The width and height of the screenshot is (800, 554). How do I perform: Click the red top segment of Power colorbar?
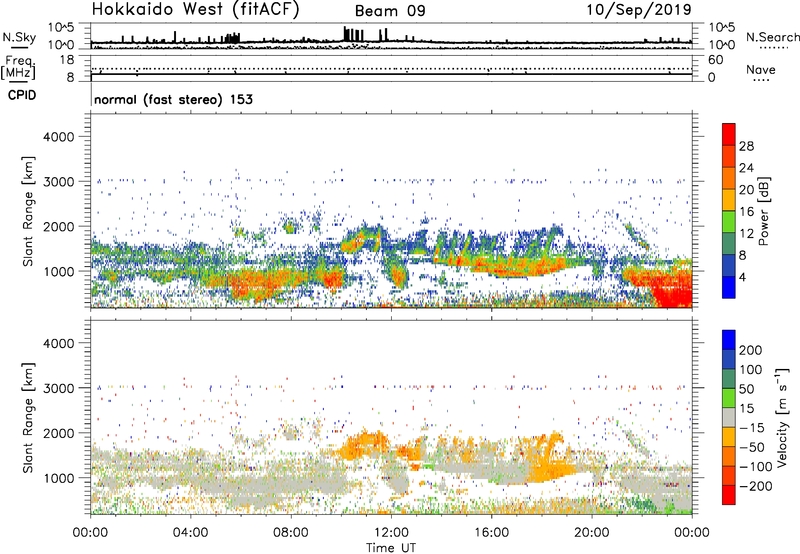pos(729,134)
